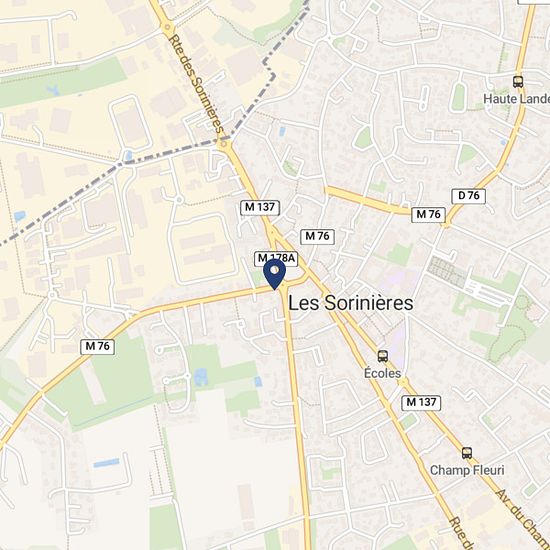The image size is (550, 550).
Task: Click M 76 shield left of green fields
Action: 98,347
